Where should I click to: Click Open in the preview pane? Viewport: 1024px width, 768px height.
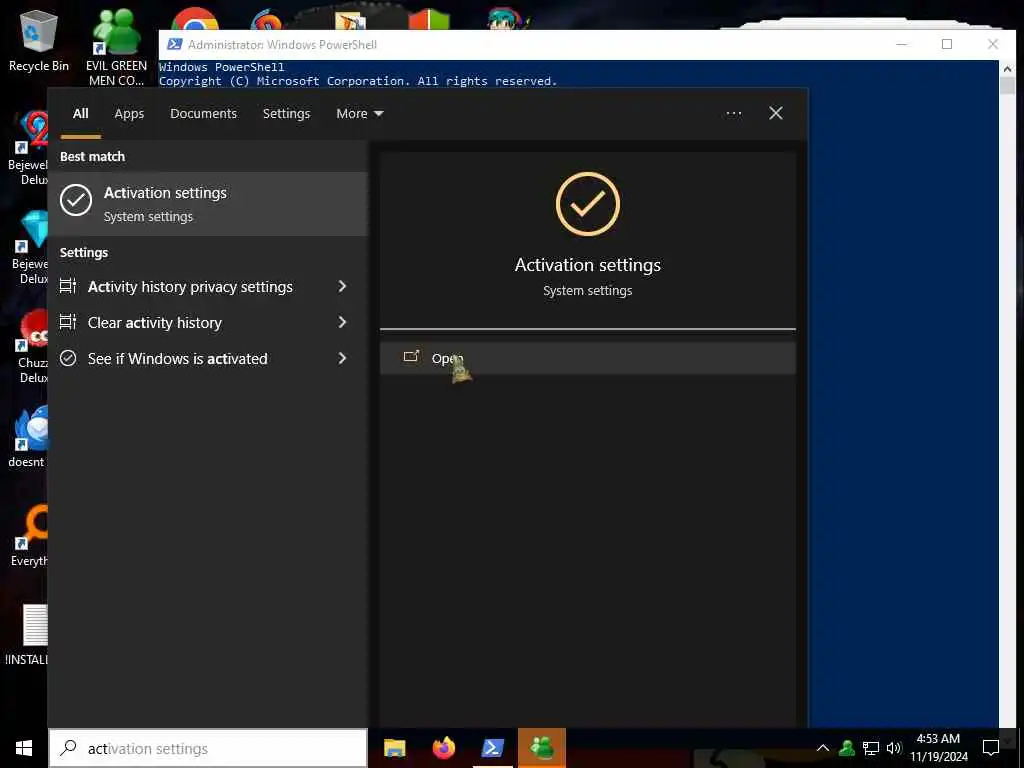click(587, 358)
